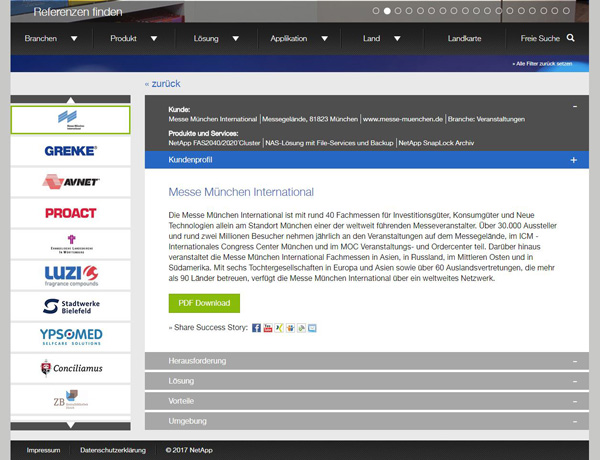Click the green-grey share icon

tap(301, 328)
